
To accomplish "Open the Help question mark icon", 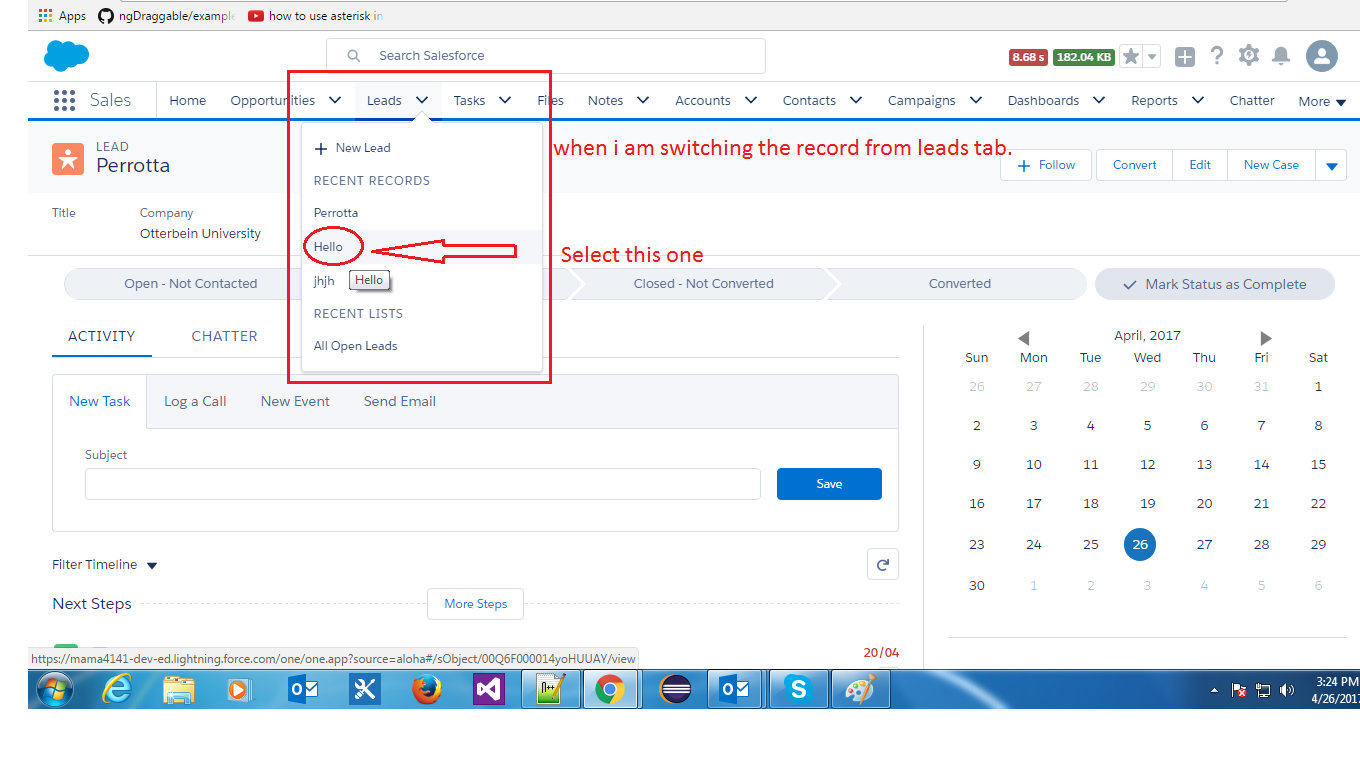I will (x=1217, y=56).
